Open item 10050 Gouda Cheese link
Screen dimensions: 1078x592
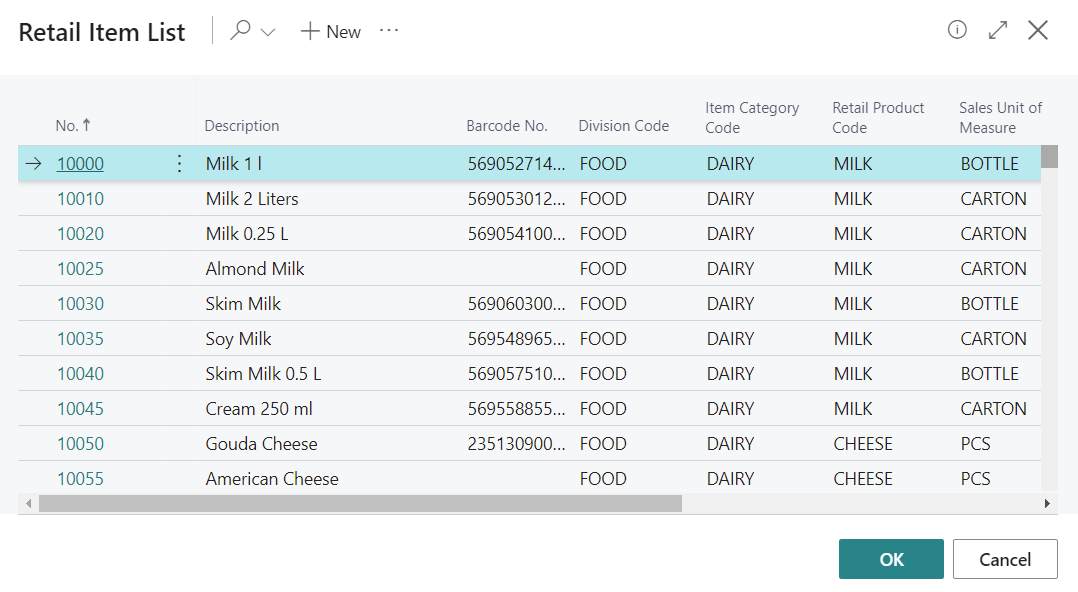[x=80, y=444]
